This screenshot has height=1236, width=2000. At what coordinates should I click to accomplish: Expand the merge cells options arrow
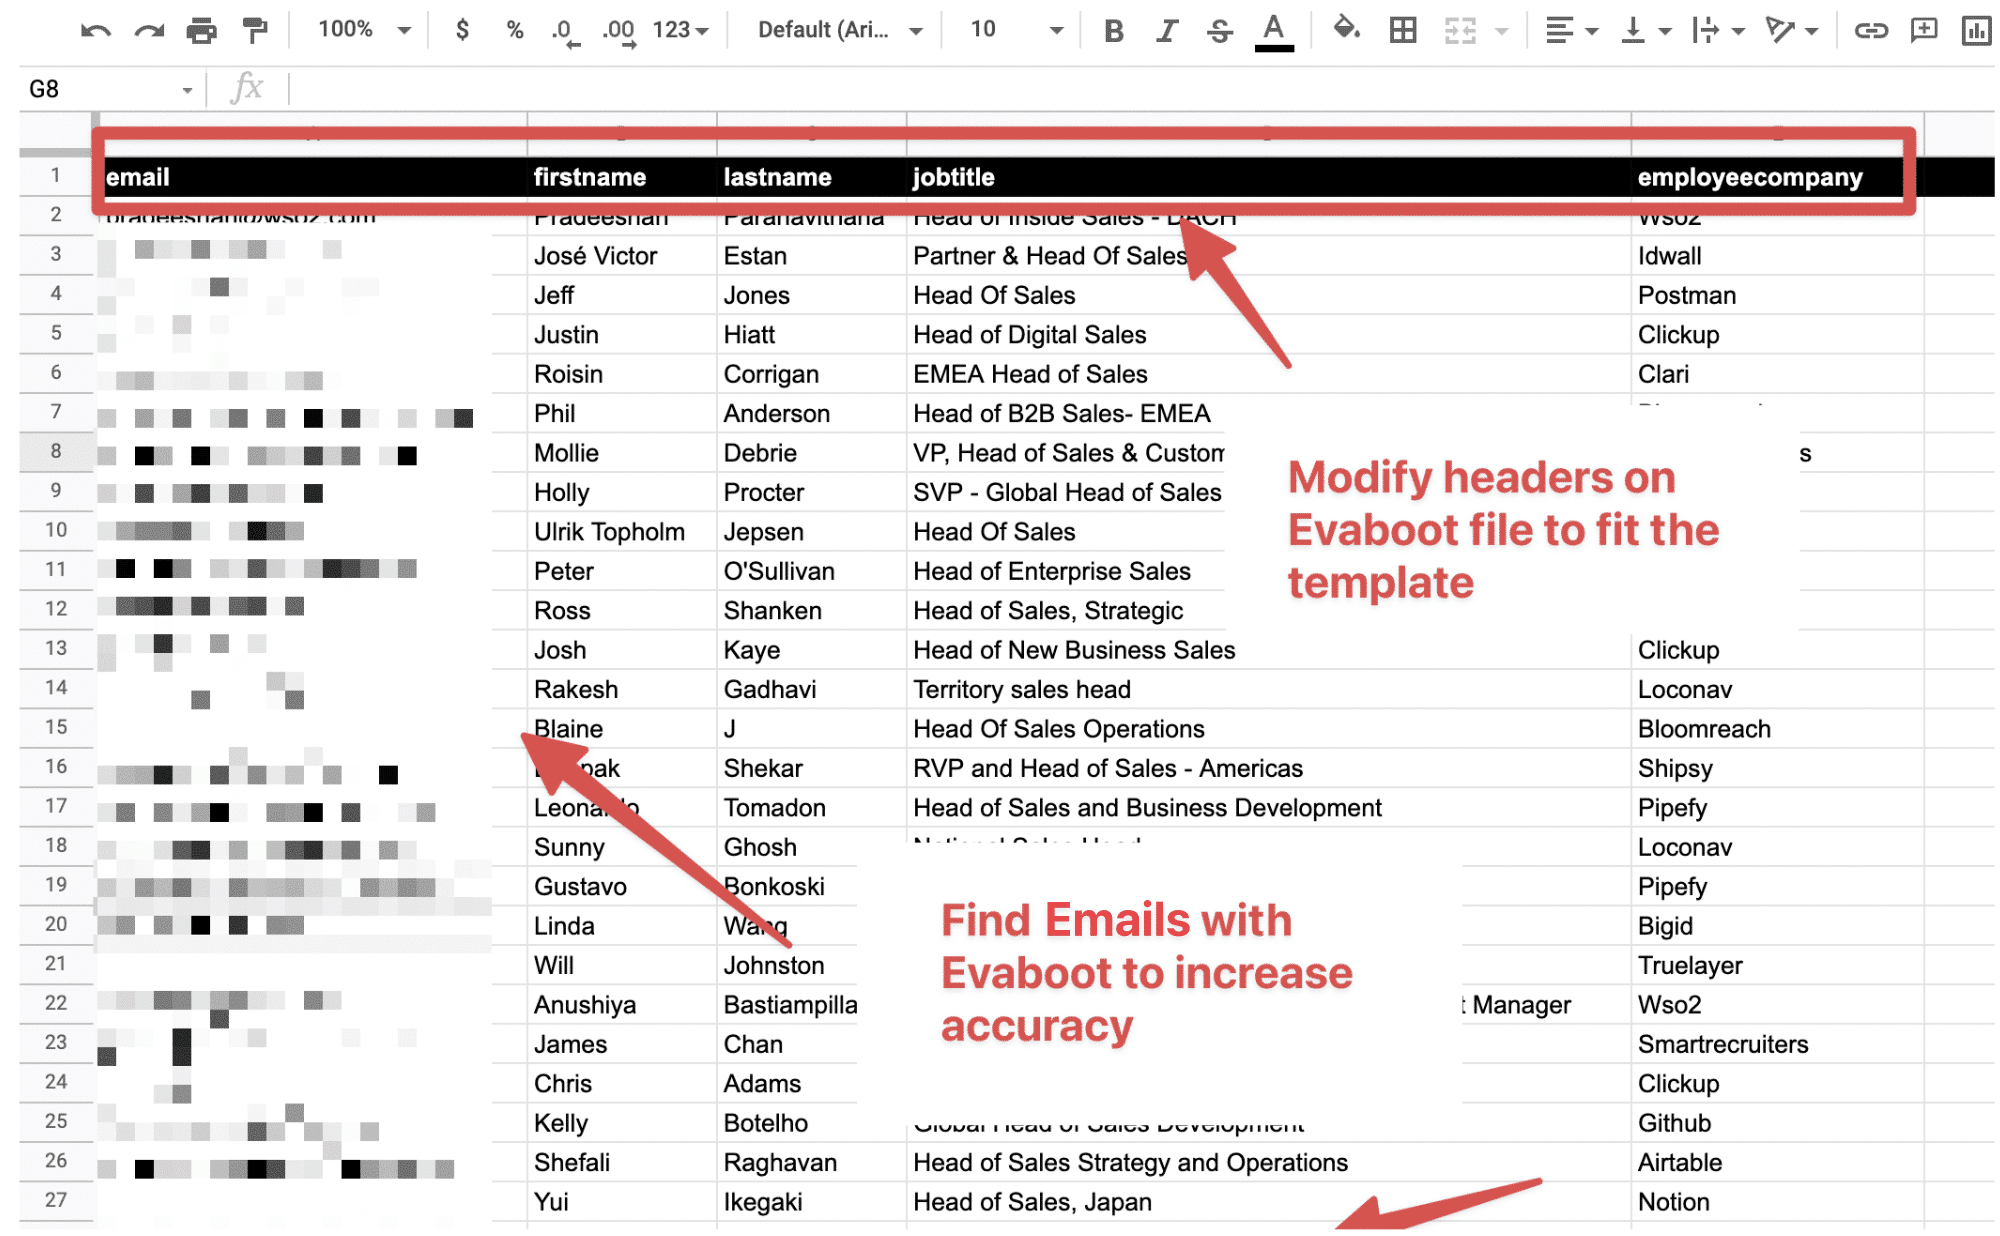pos(1501,31)
